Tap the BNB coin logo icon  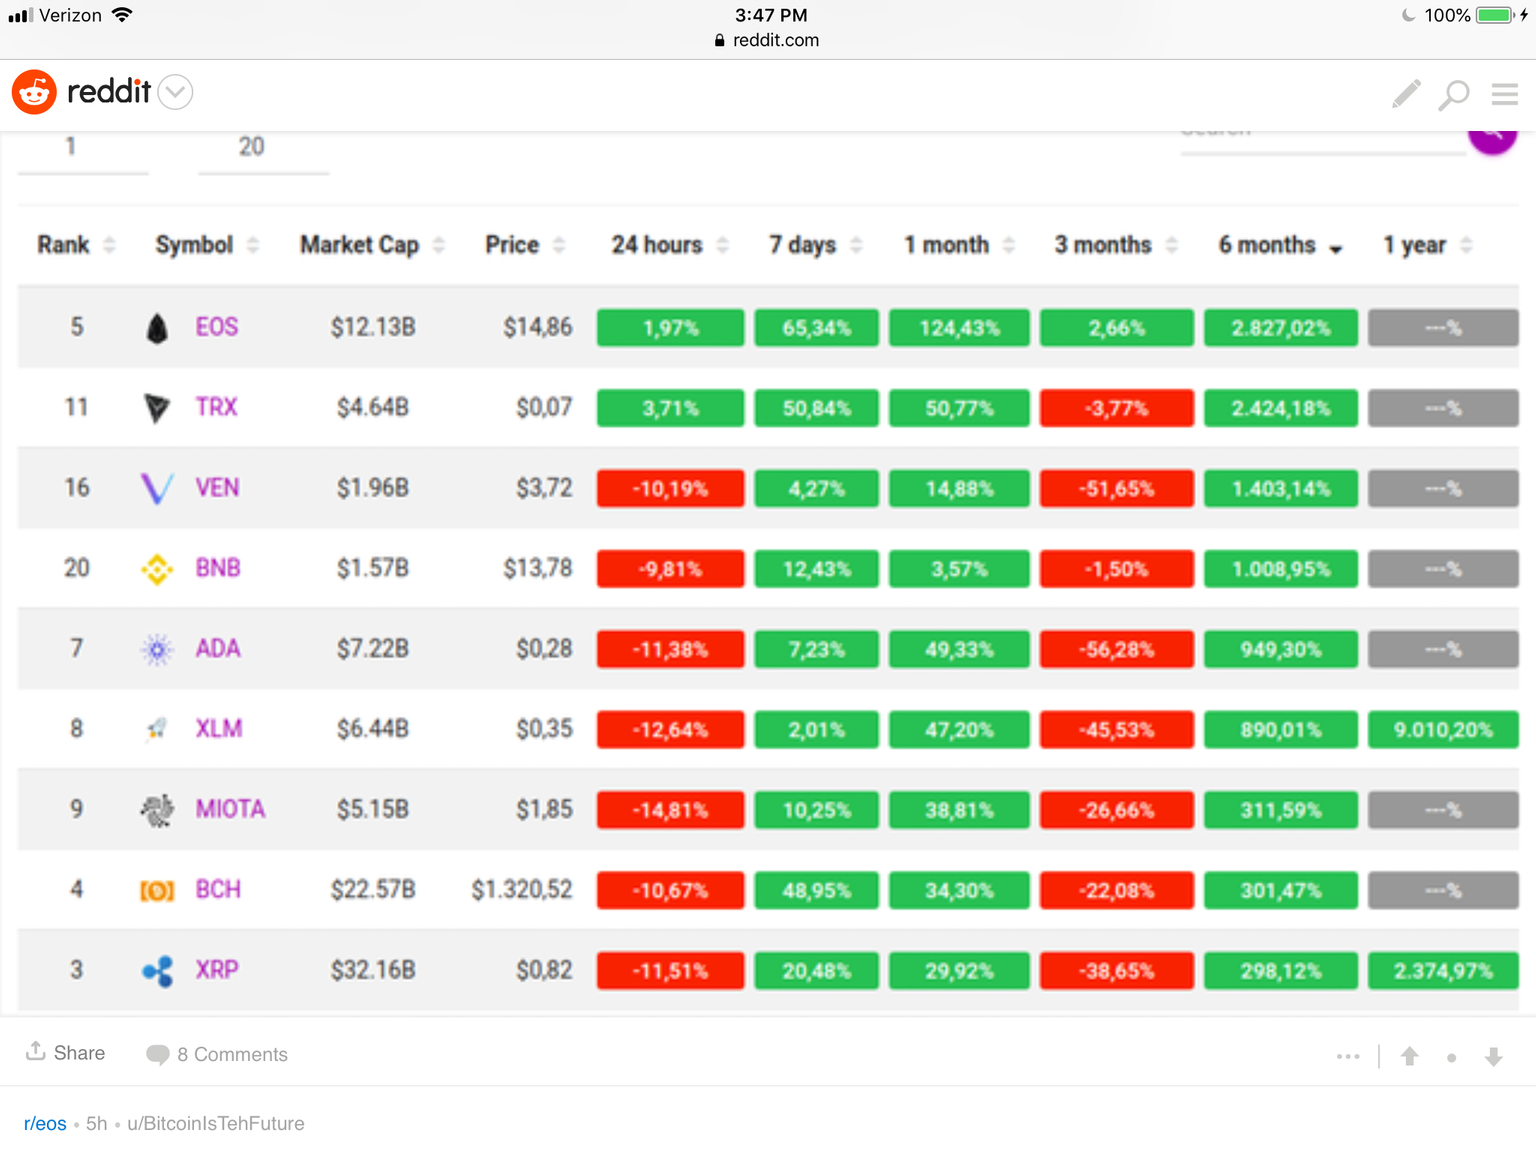pyautogui.click(x=157, y=569)
